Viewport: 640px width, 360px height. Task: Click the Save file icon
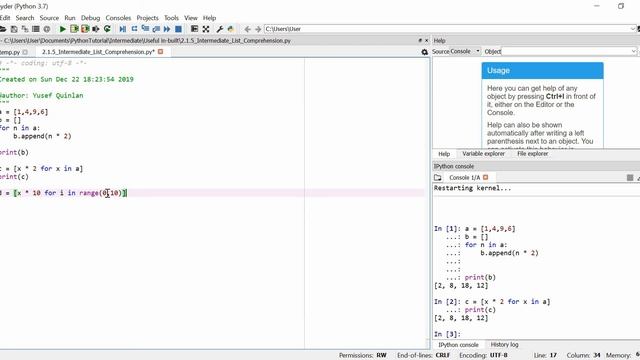tap(14, 29)
